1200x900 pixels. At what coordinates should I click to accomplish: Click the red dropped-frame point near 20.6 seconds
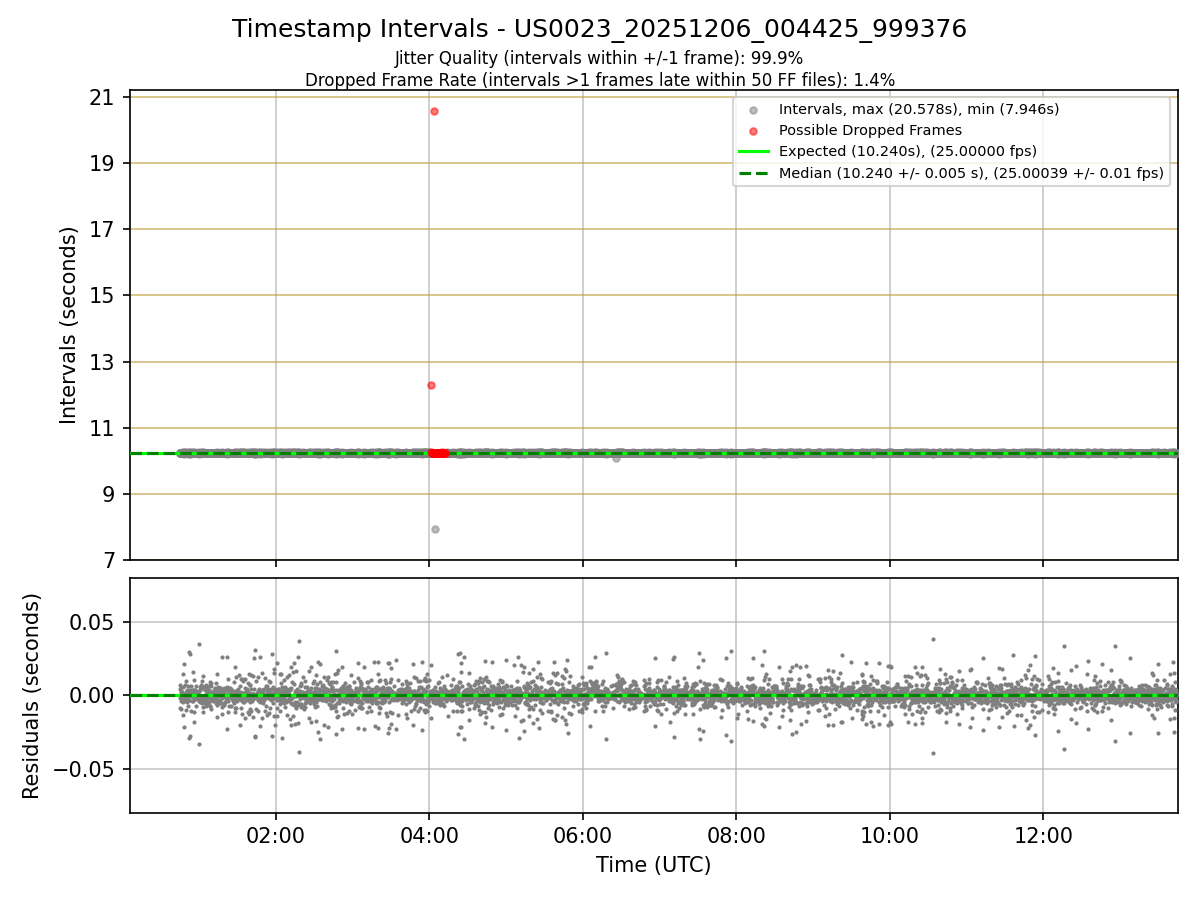[434, 111]
